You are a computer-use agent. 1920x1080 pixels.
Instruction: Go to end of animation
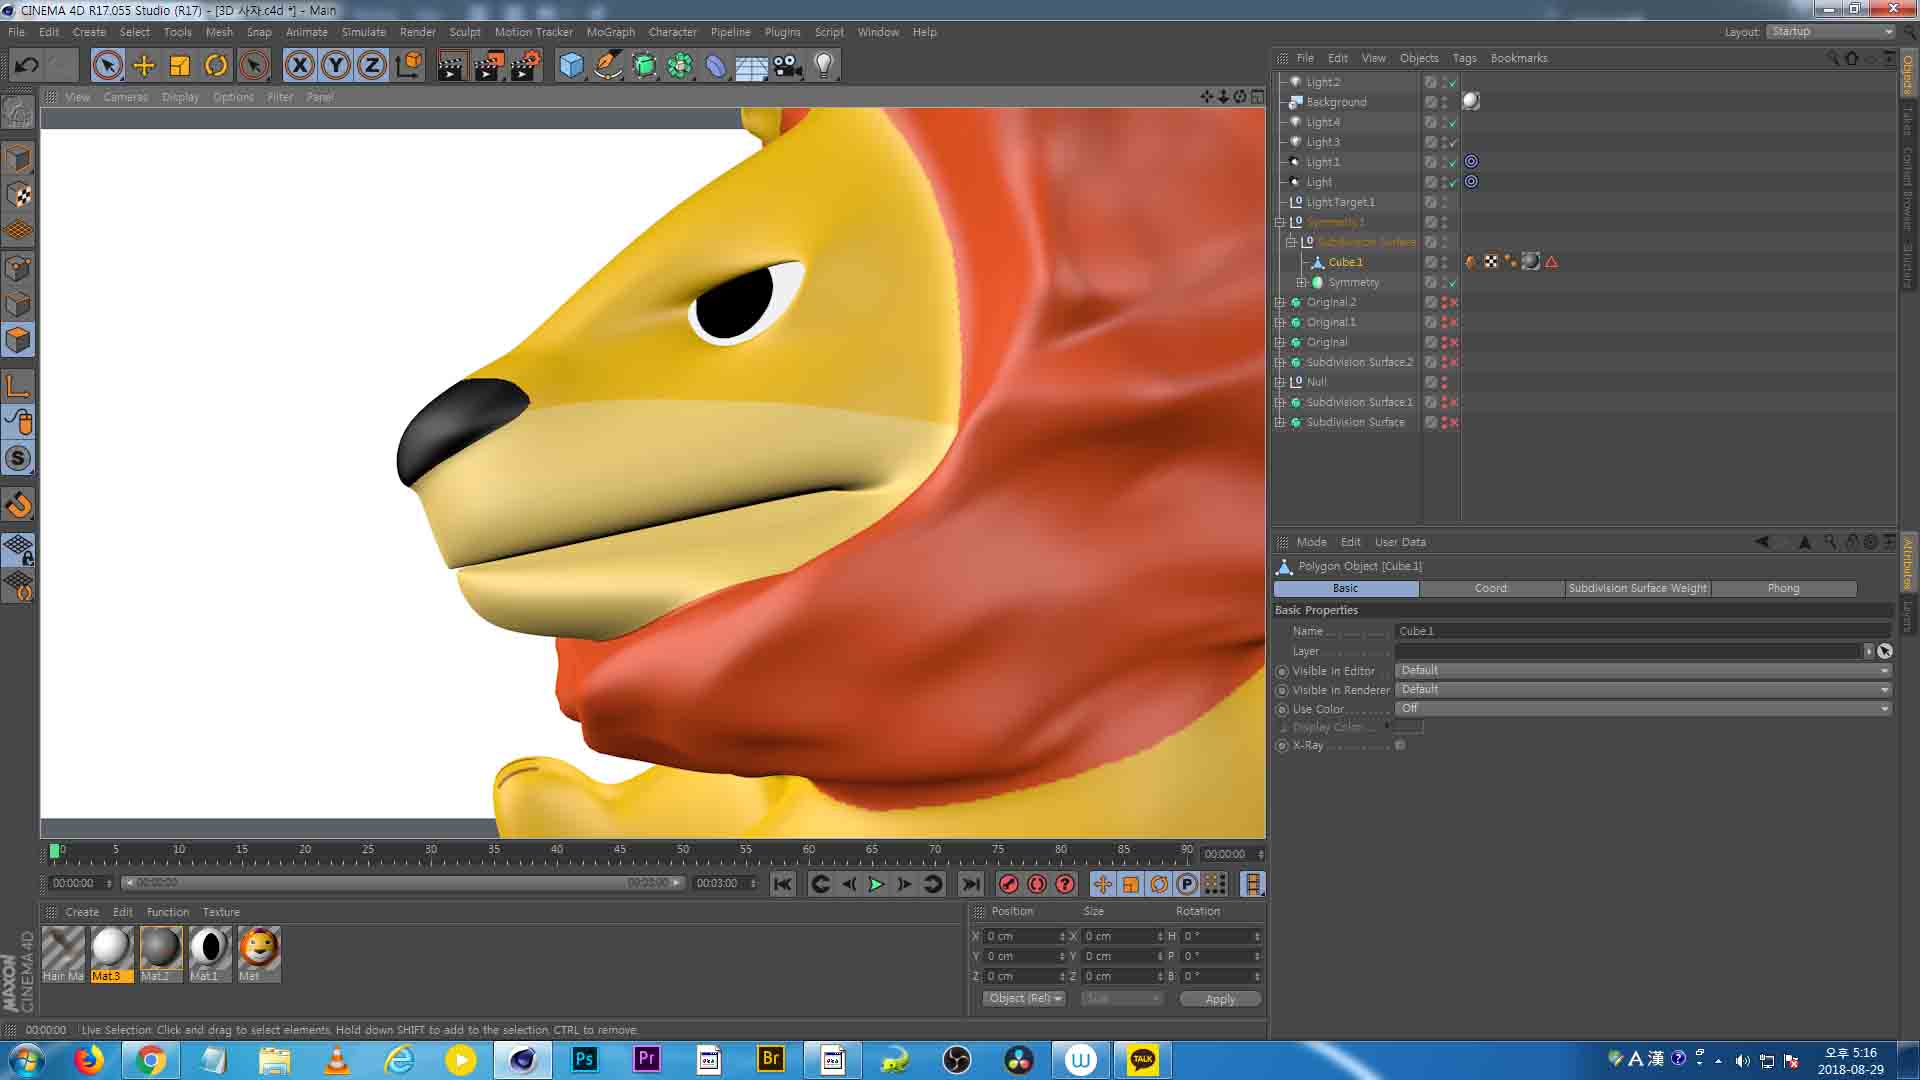pos(970,884)
